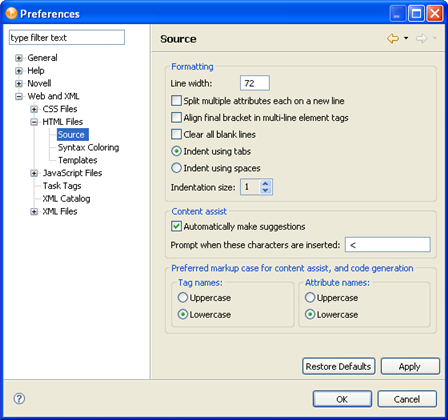448x420 pixels.
Task: Click the Restore Defaults button
Action: tap(339, 366)
